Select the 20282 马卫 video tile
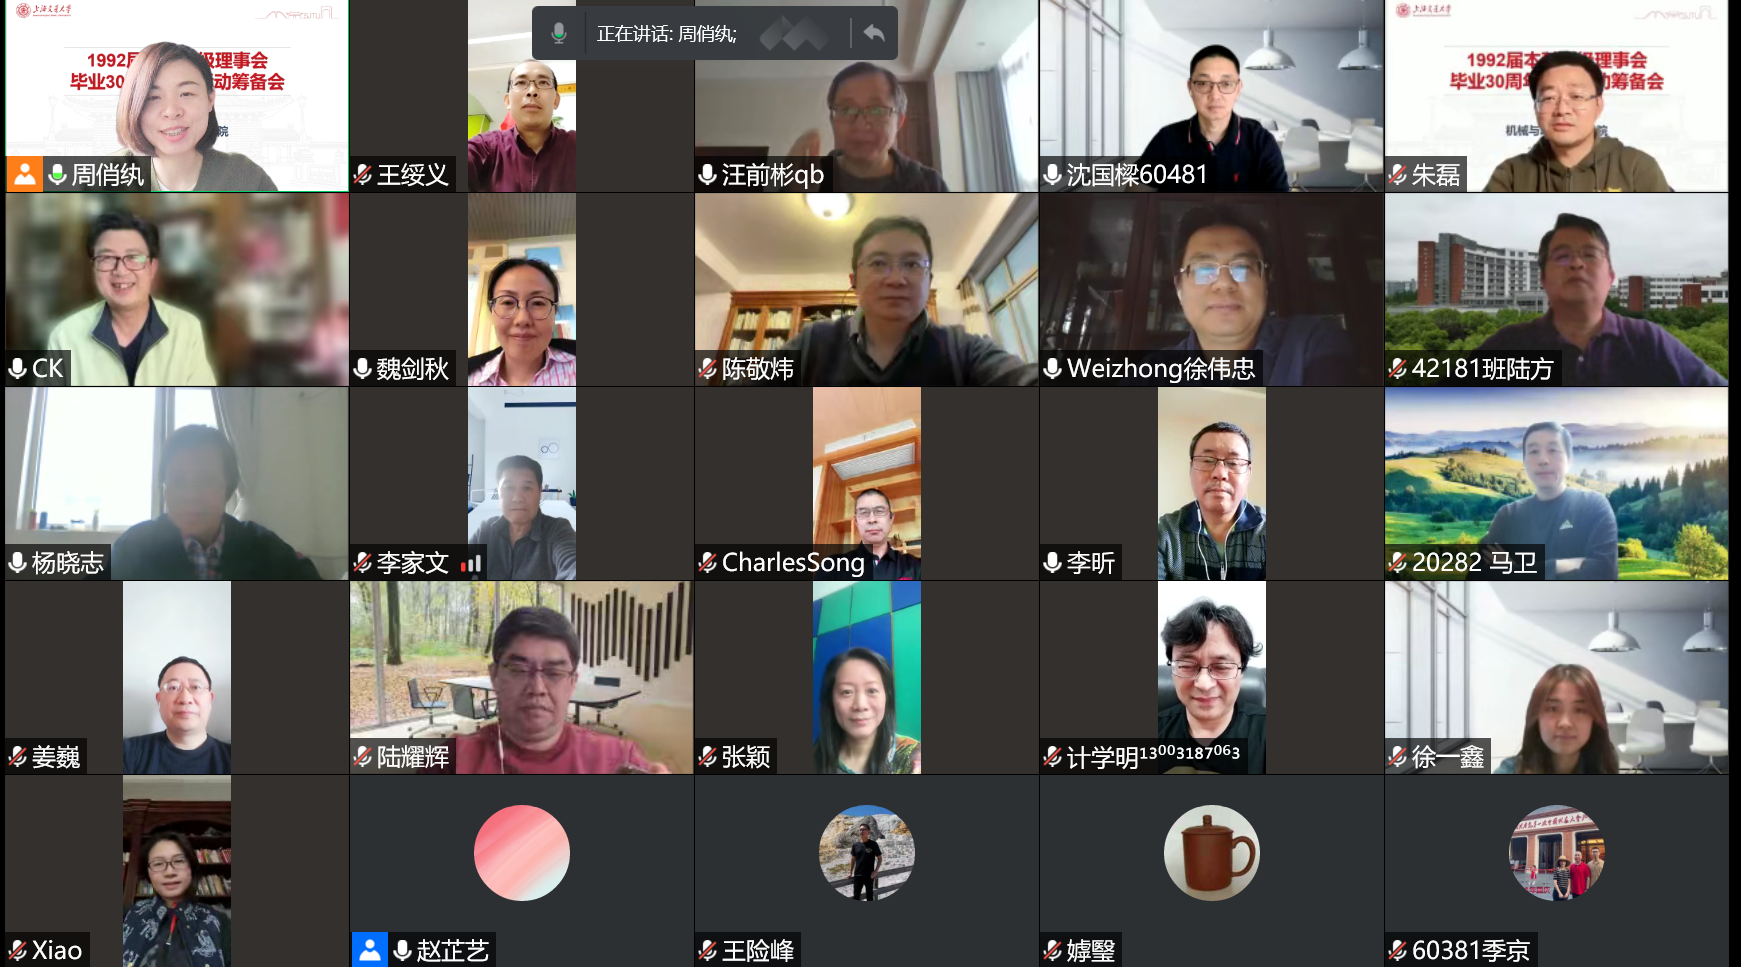The height and width of the screenshot is (967, 1741). click(1557, 484)
